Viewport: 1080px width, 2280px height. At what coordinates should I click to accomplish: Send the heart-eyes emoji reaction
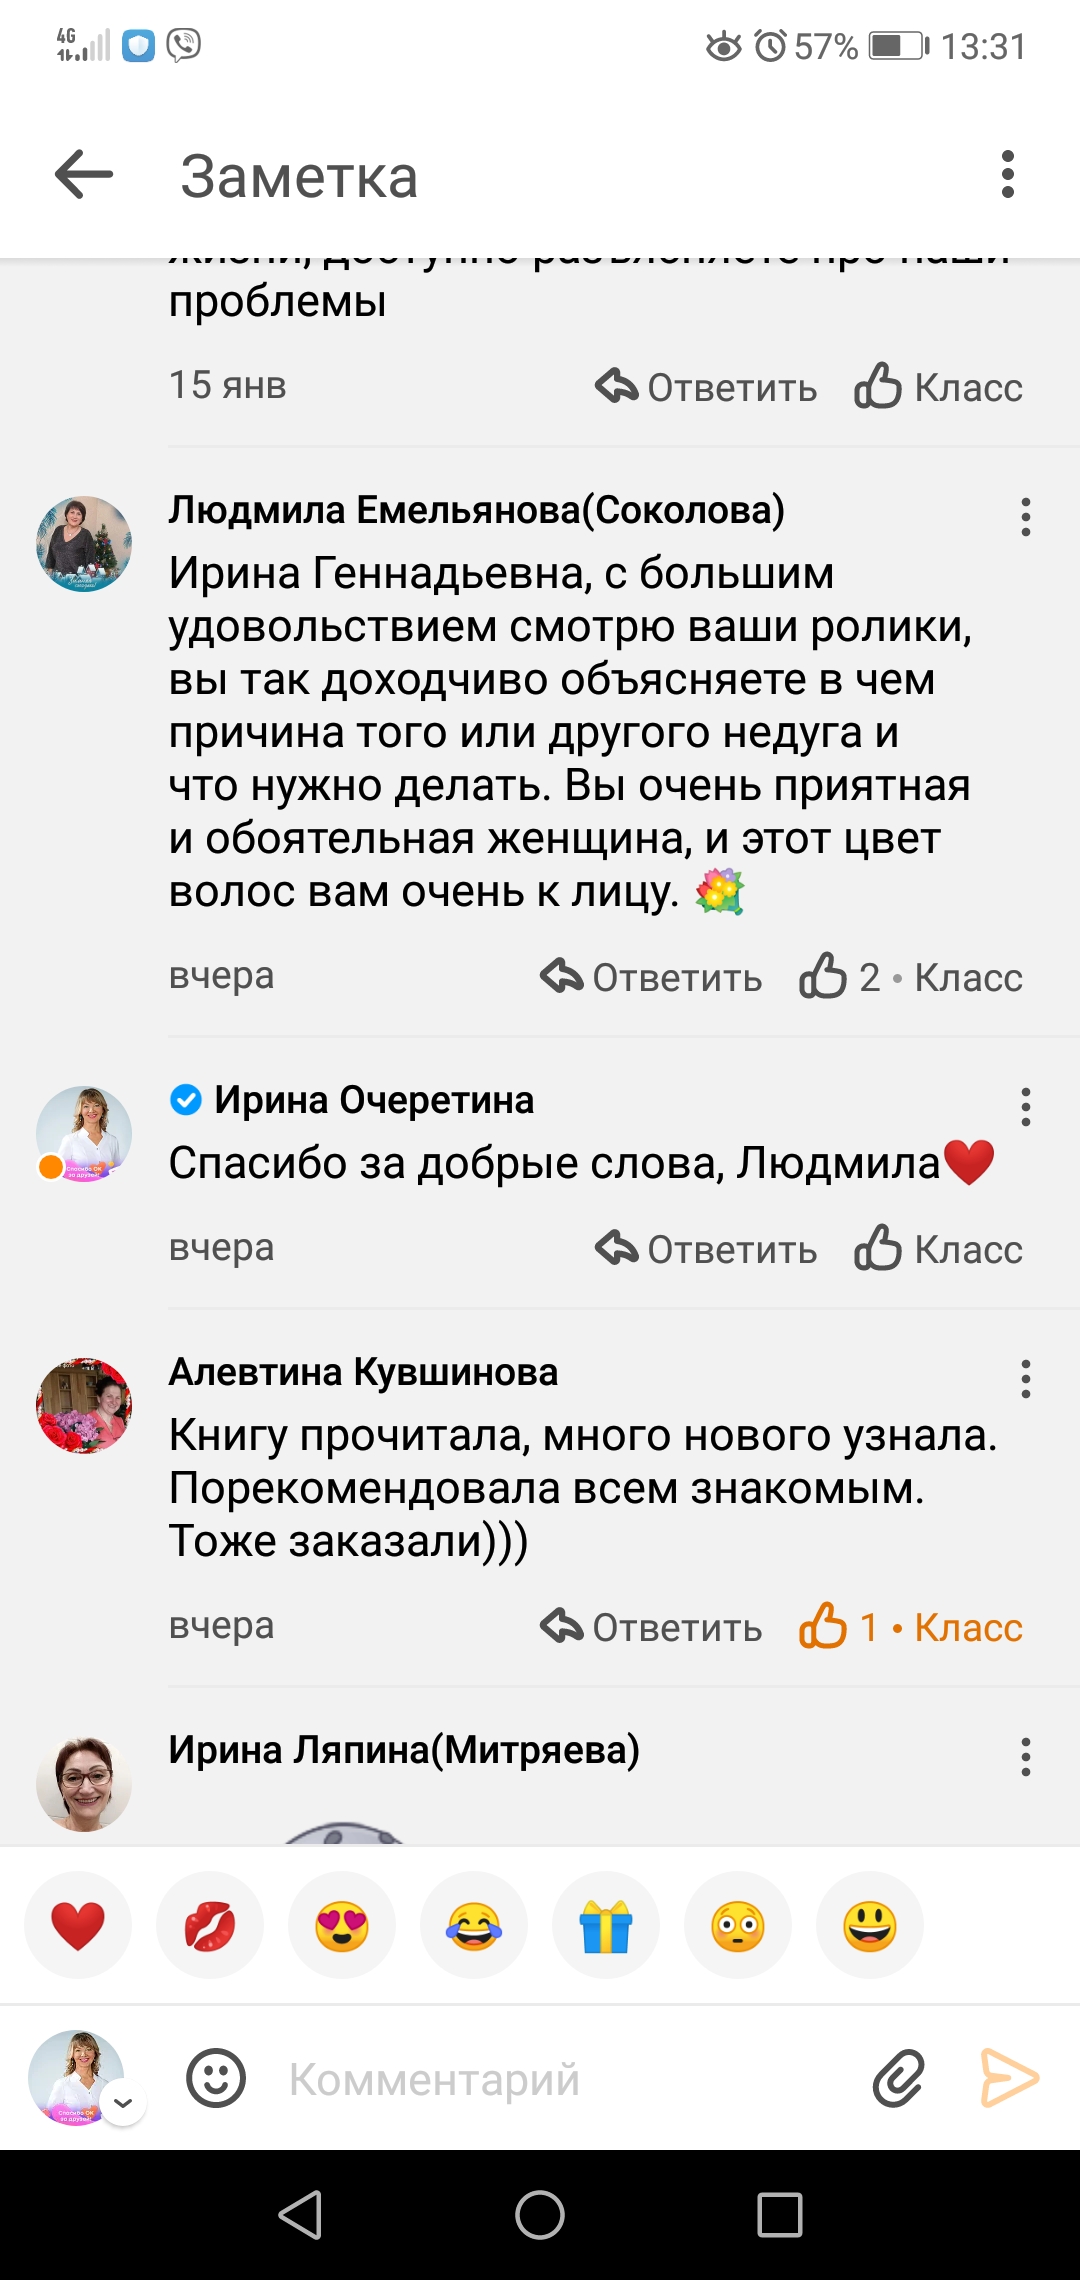coord(342,1926)
